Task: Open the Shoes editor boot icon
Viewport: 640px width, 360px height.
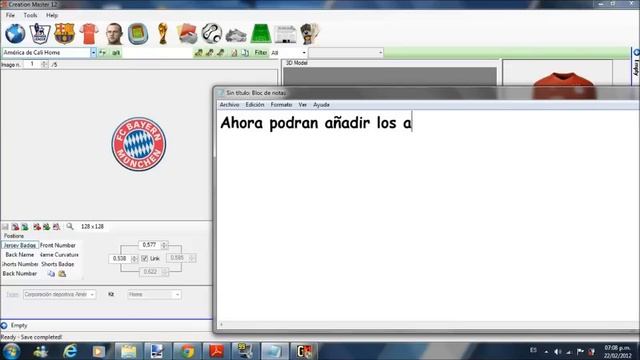Action: coord(236,35)
